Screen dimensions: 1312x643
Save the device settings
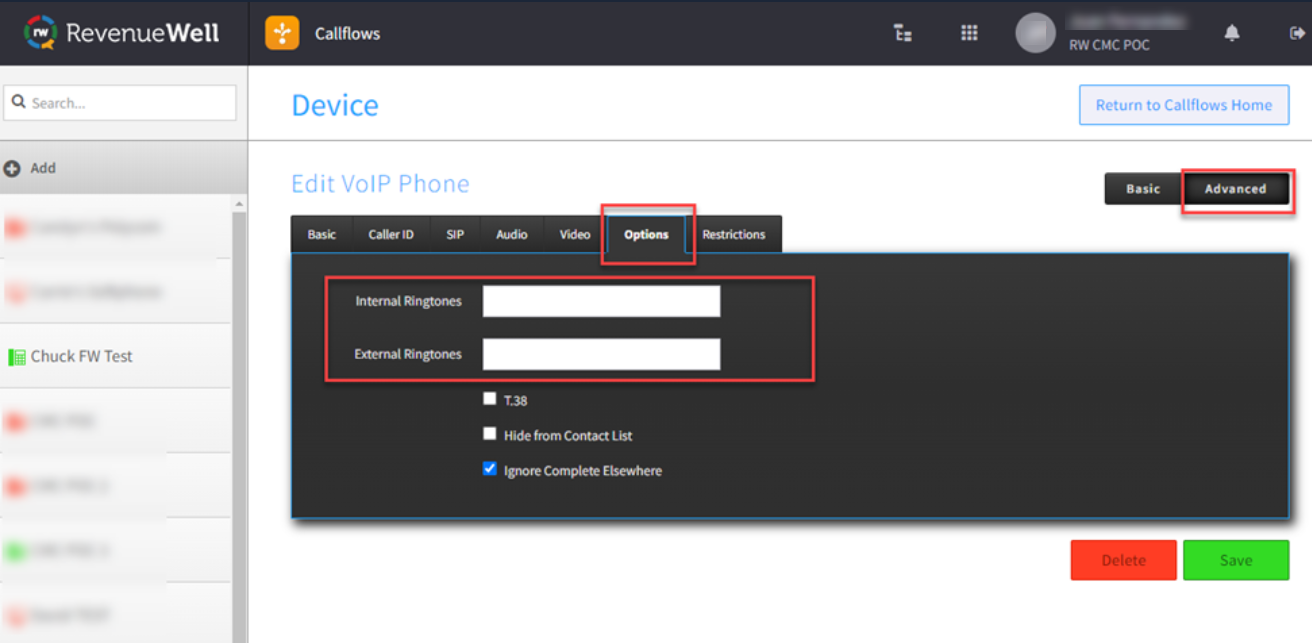tap(1236, 560)
